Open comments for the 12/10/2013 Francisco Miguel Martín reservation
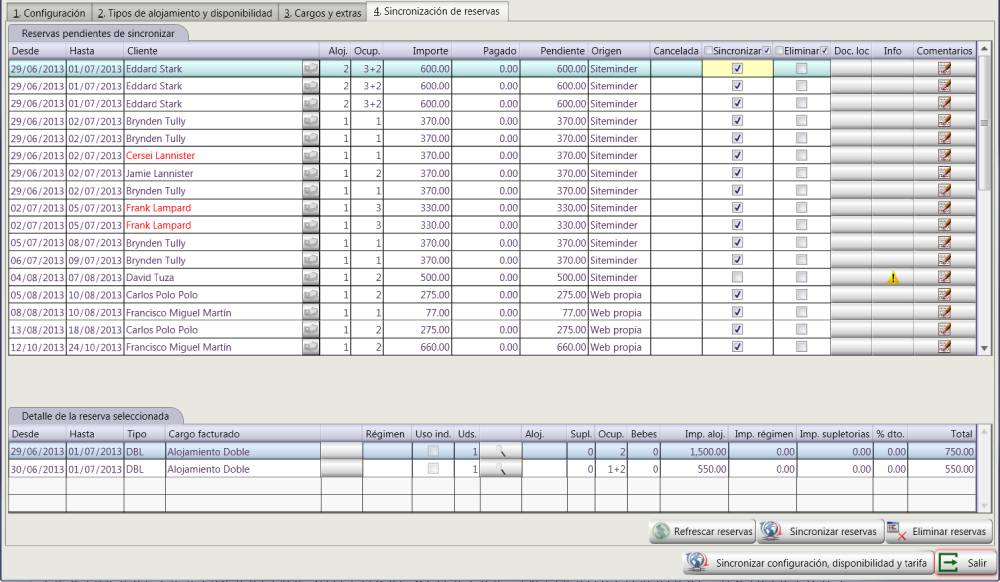Screen dimensions: 1000x582 942,347
